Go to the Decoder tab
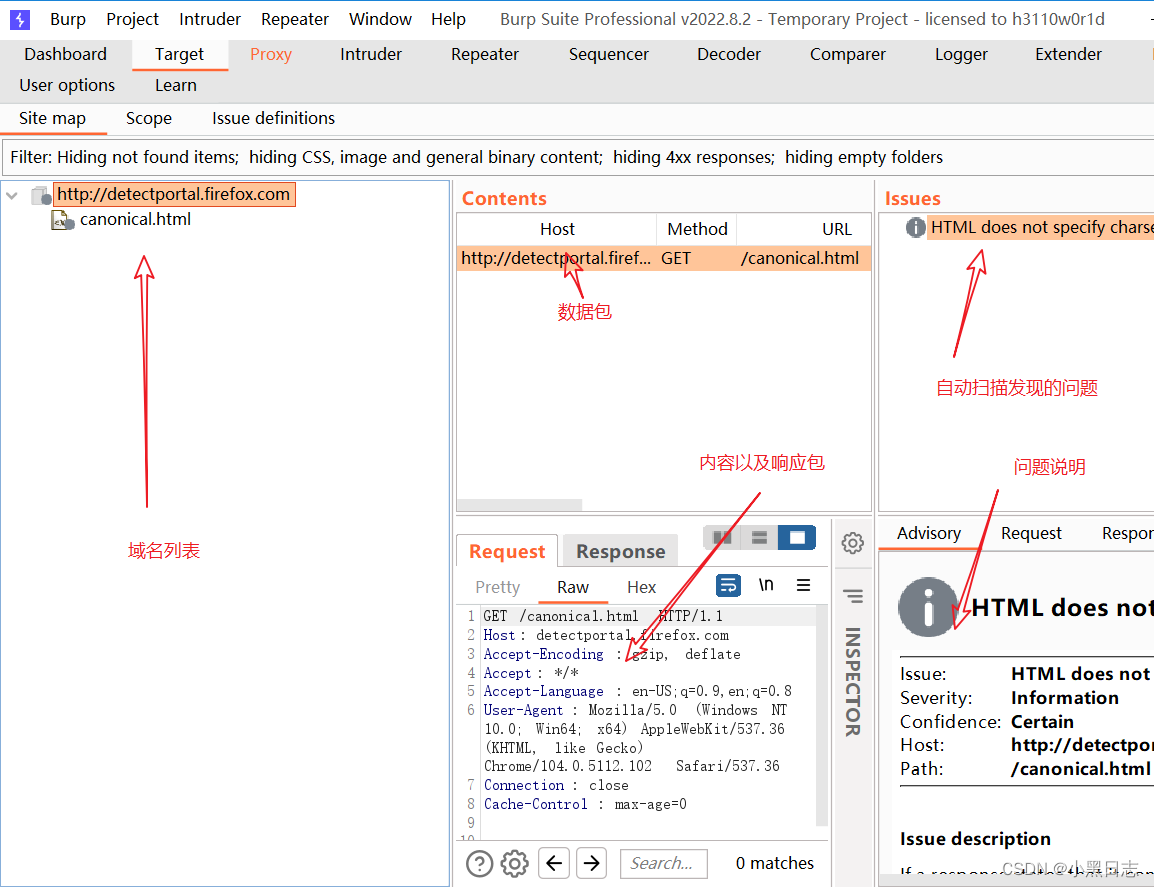This screenshot has height=887, width=1154. pos(729,54)
